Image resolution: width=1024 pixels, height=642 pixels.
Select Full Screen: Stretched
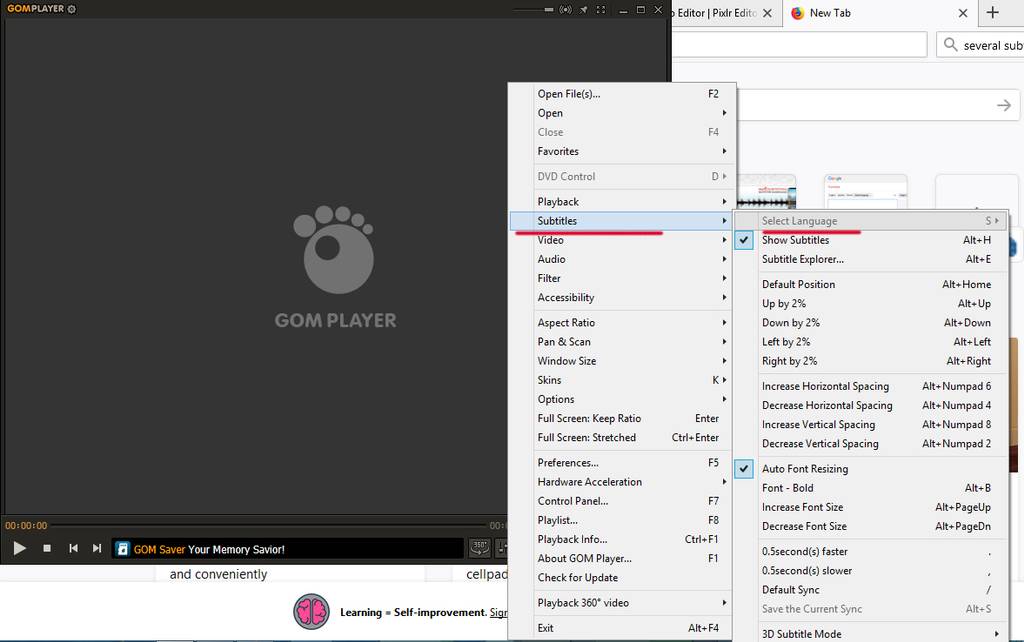point(622,437)
